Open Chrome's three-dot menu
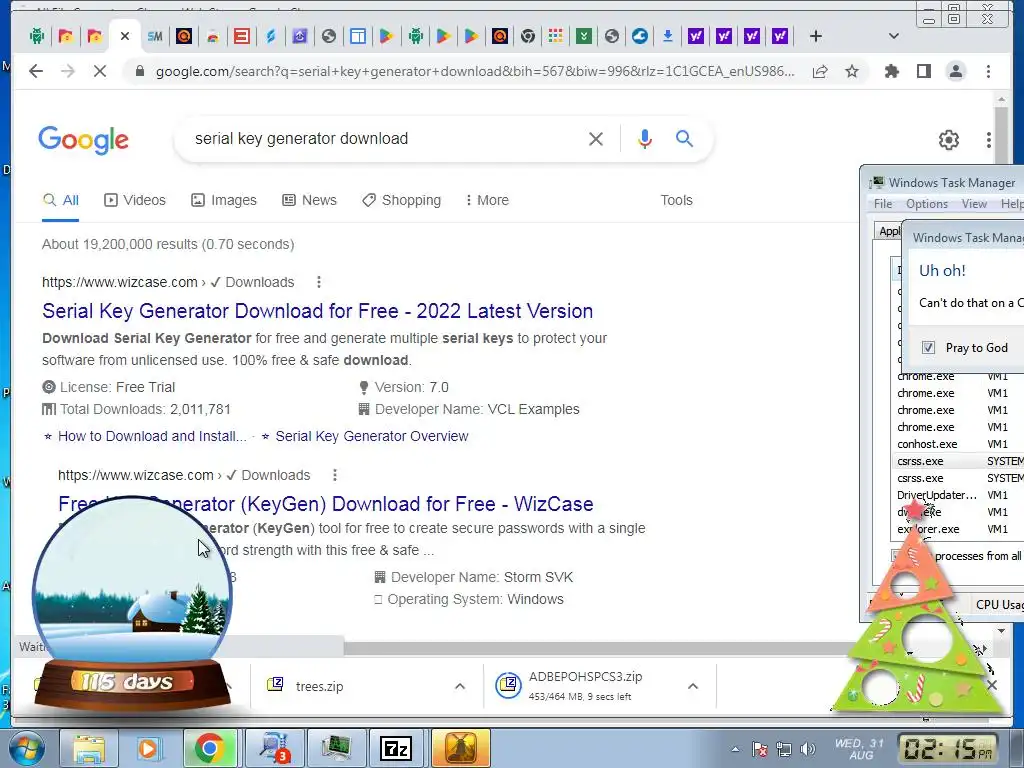The width and height of the screenshot is (1024, 768). point(988,71)
